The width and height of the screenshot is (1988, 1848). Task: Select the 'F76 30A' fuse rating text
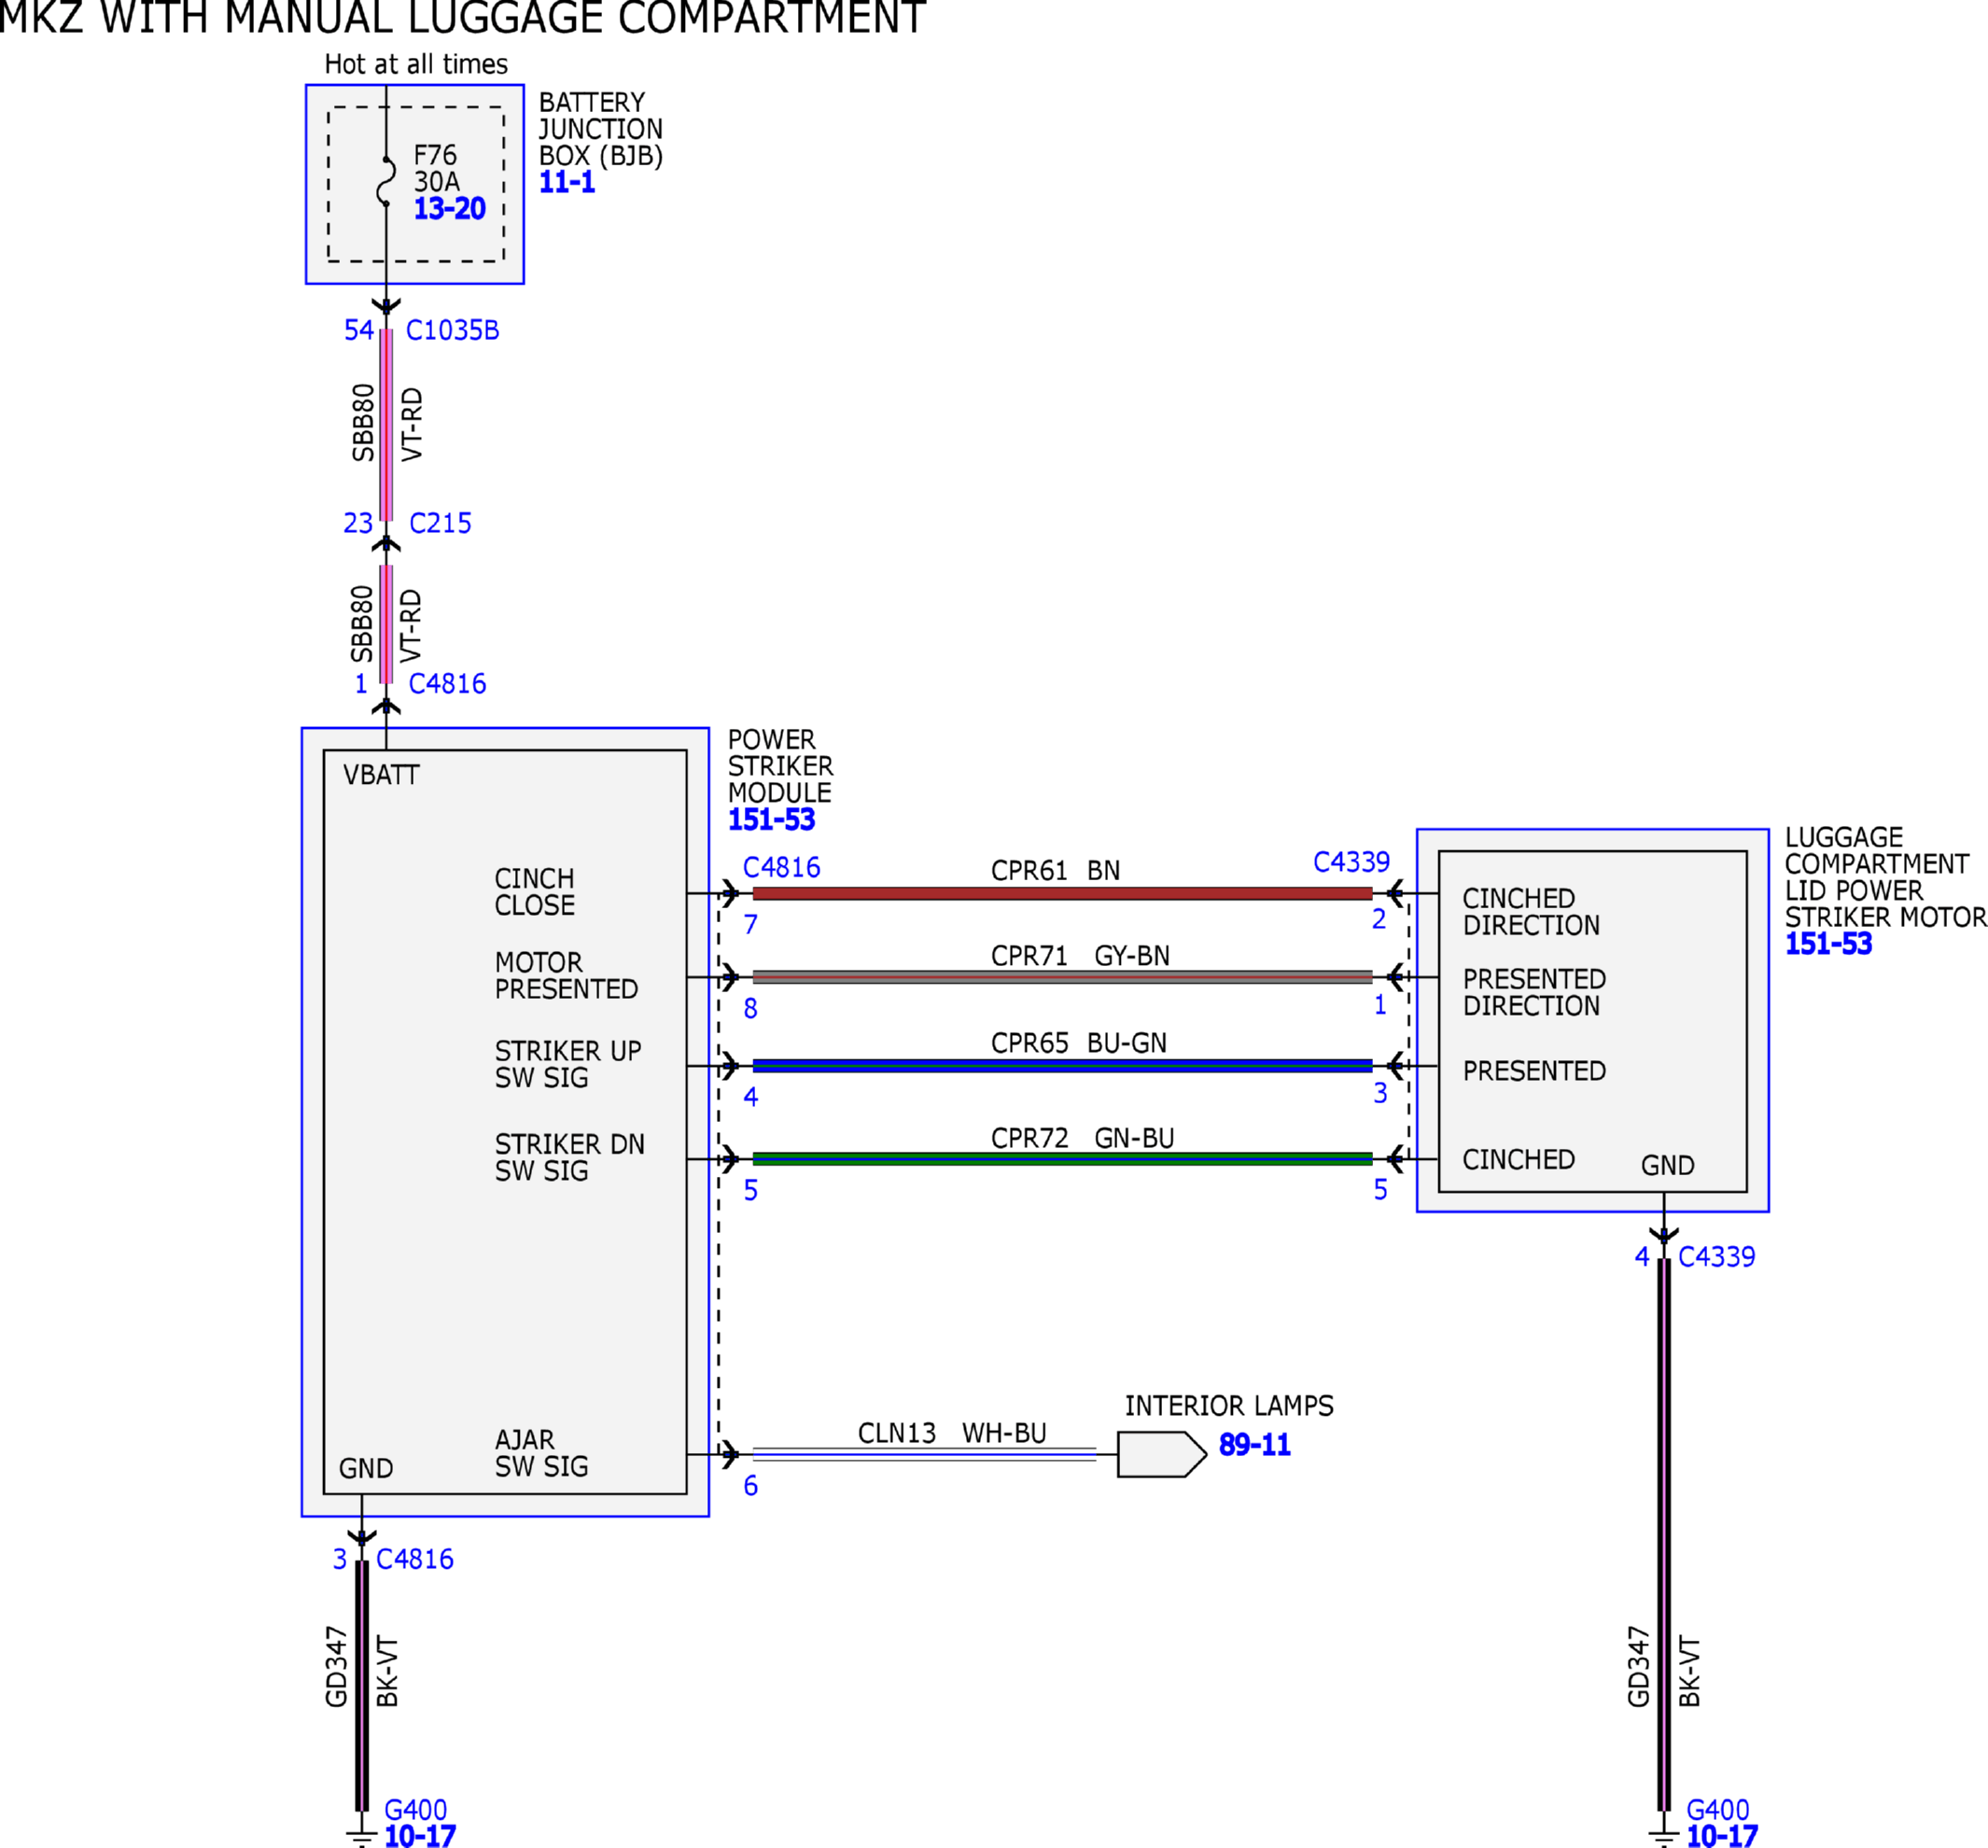pos(436,168)
